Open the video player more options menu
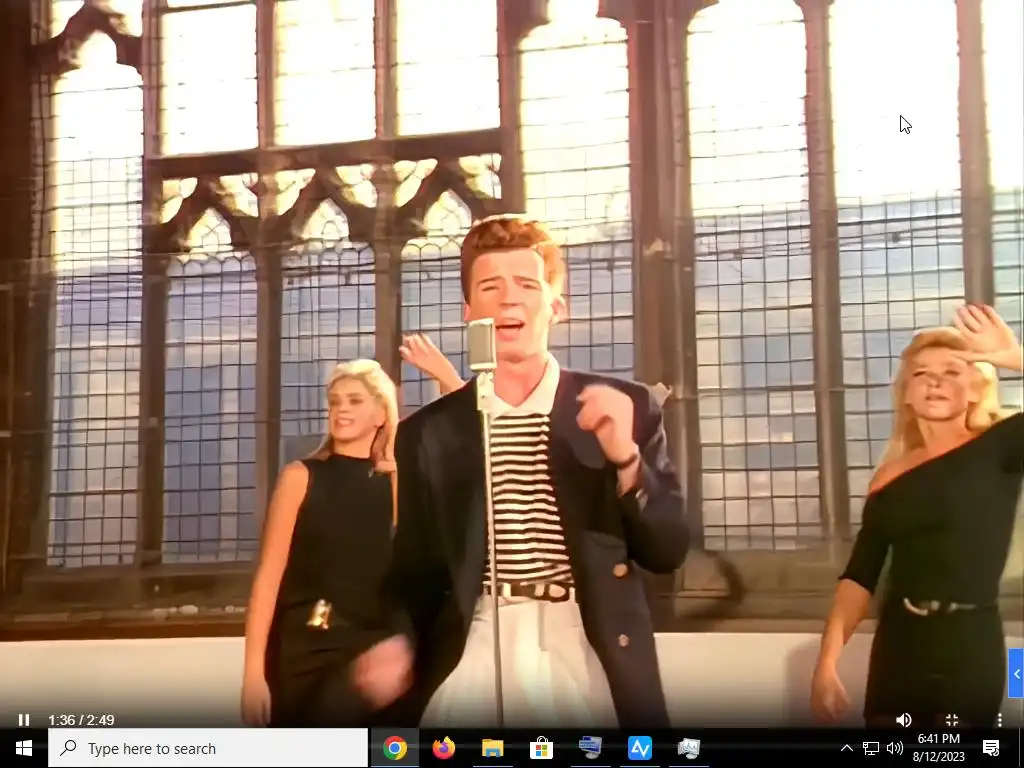The image size is (1024, 768). pos(1000,720)
